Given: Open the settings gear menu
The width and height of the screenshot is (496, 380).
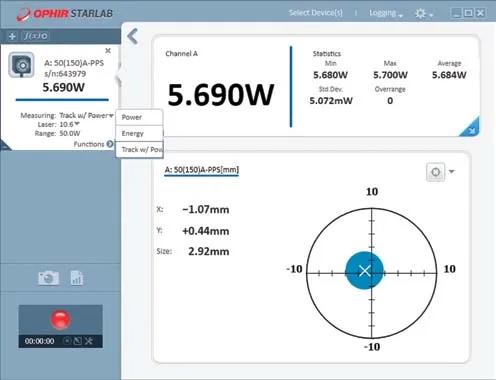Looking at the screenshot, I should pos(424,13).
